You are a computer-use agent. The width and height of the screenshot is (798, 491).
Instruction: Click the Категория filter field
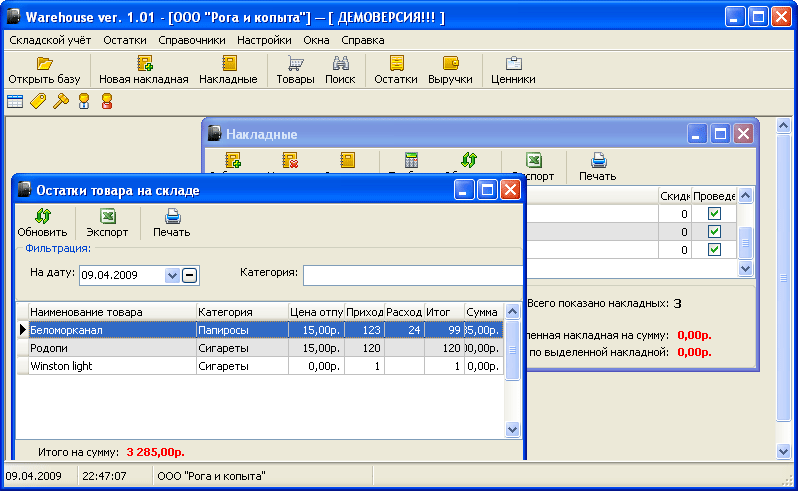[413, 275]
